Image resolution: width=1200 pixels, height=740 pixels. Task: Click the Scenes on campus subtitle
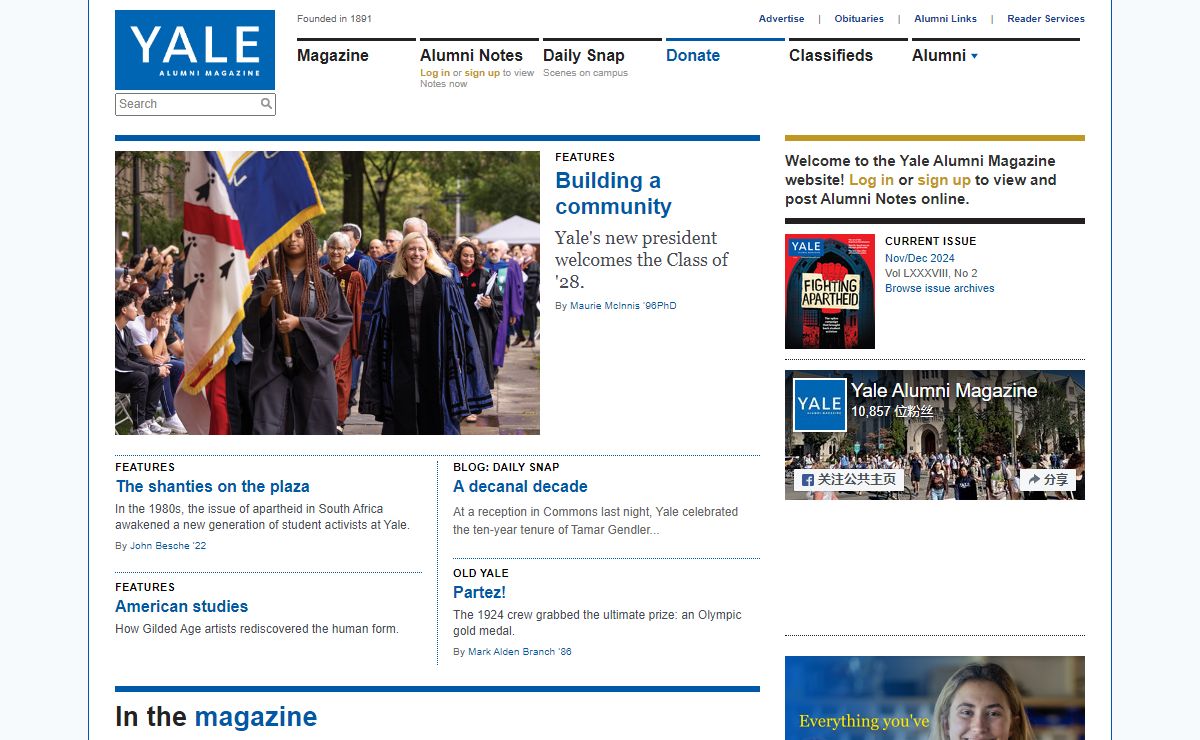coord(585,73)
